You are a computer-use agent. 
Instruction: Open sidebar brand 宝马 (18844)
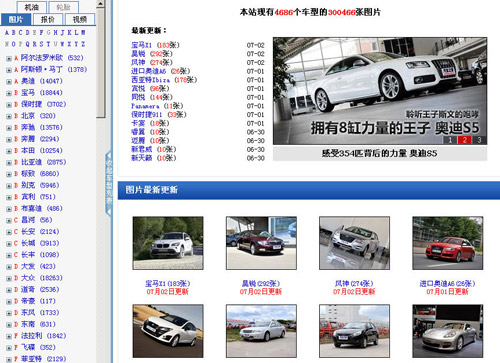click(x=42, y=93)
